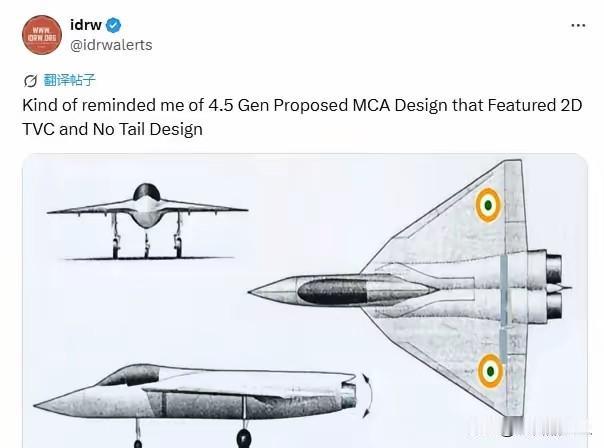Viewport: 604px width, 448px height.
Task: Open the three-dot more options menu
Action: pyautogui.click(x=578, y=25)
